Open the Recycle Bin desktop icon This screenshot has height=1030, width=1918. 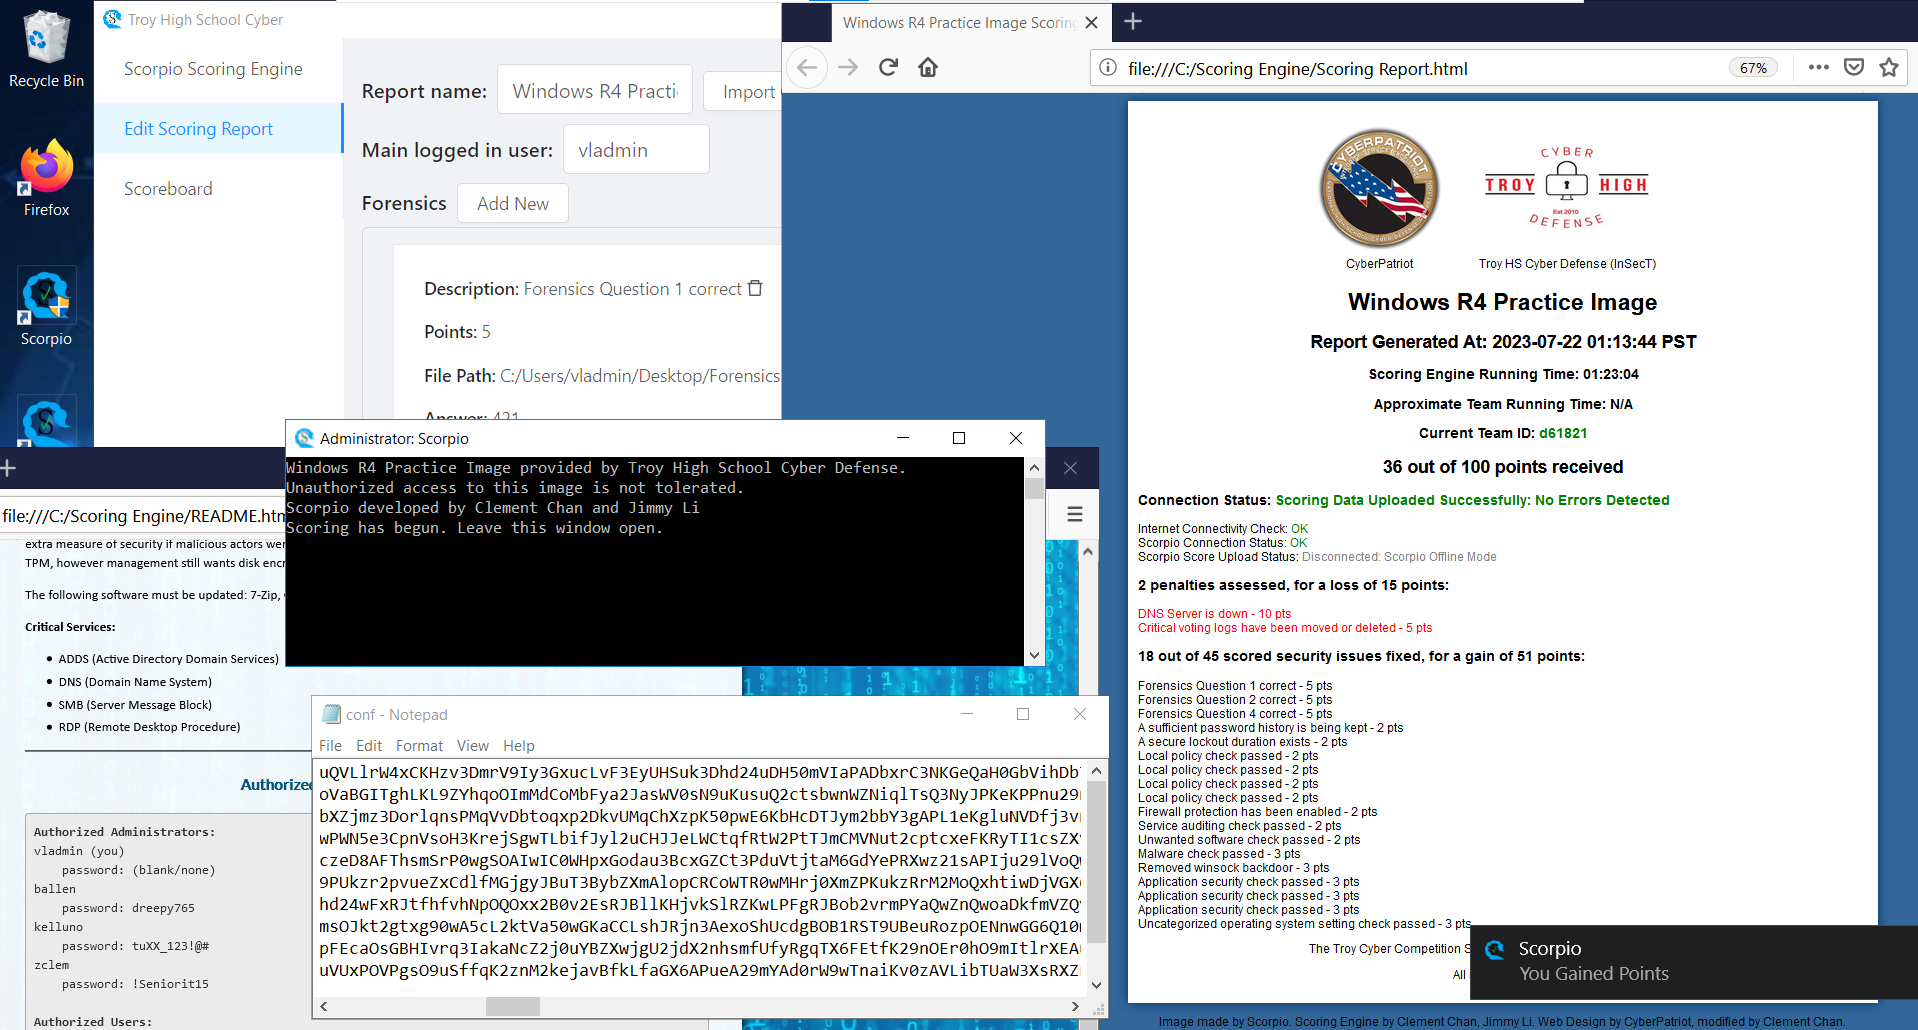46,48
